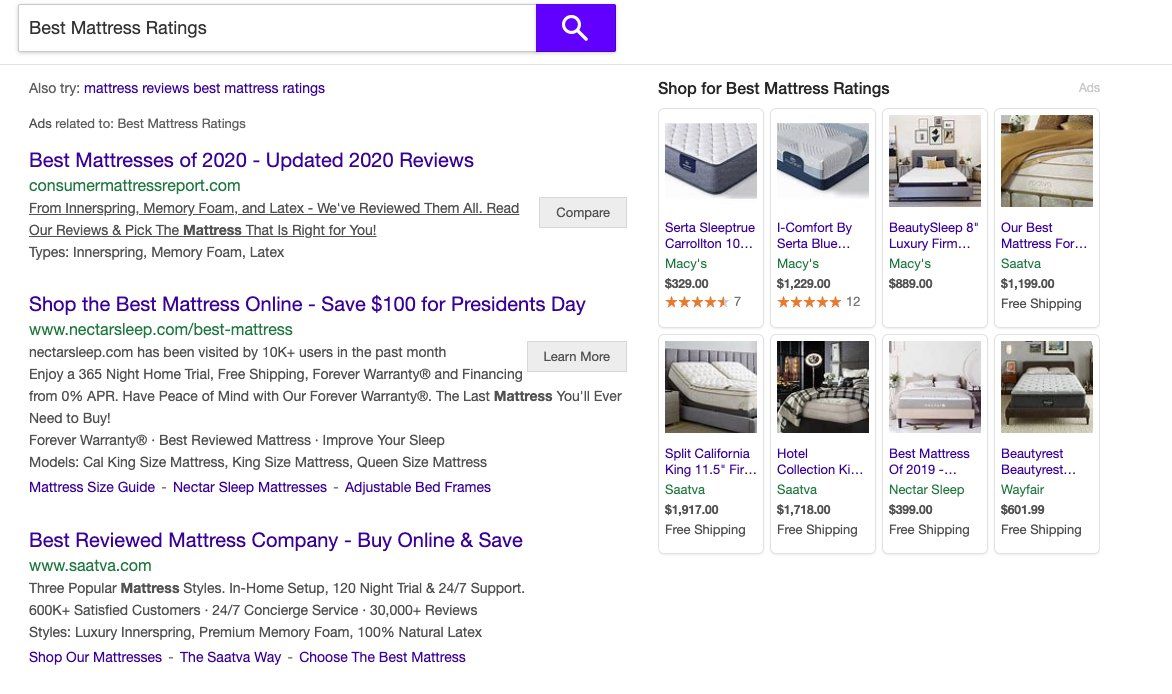Click the BeautySleep 8" Luxury Firm product image

click(x=935, y=161)
